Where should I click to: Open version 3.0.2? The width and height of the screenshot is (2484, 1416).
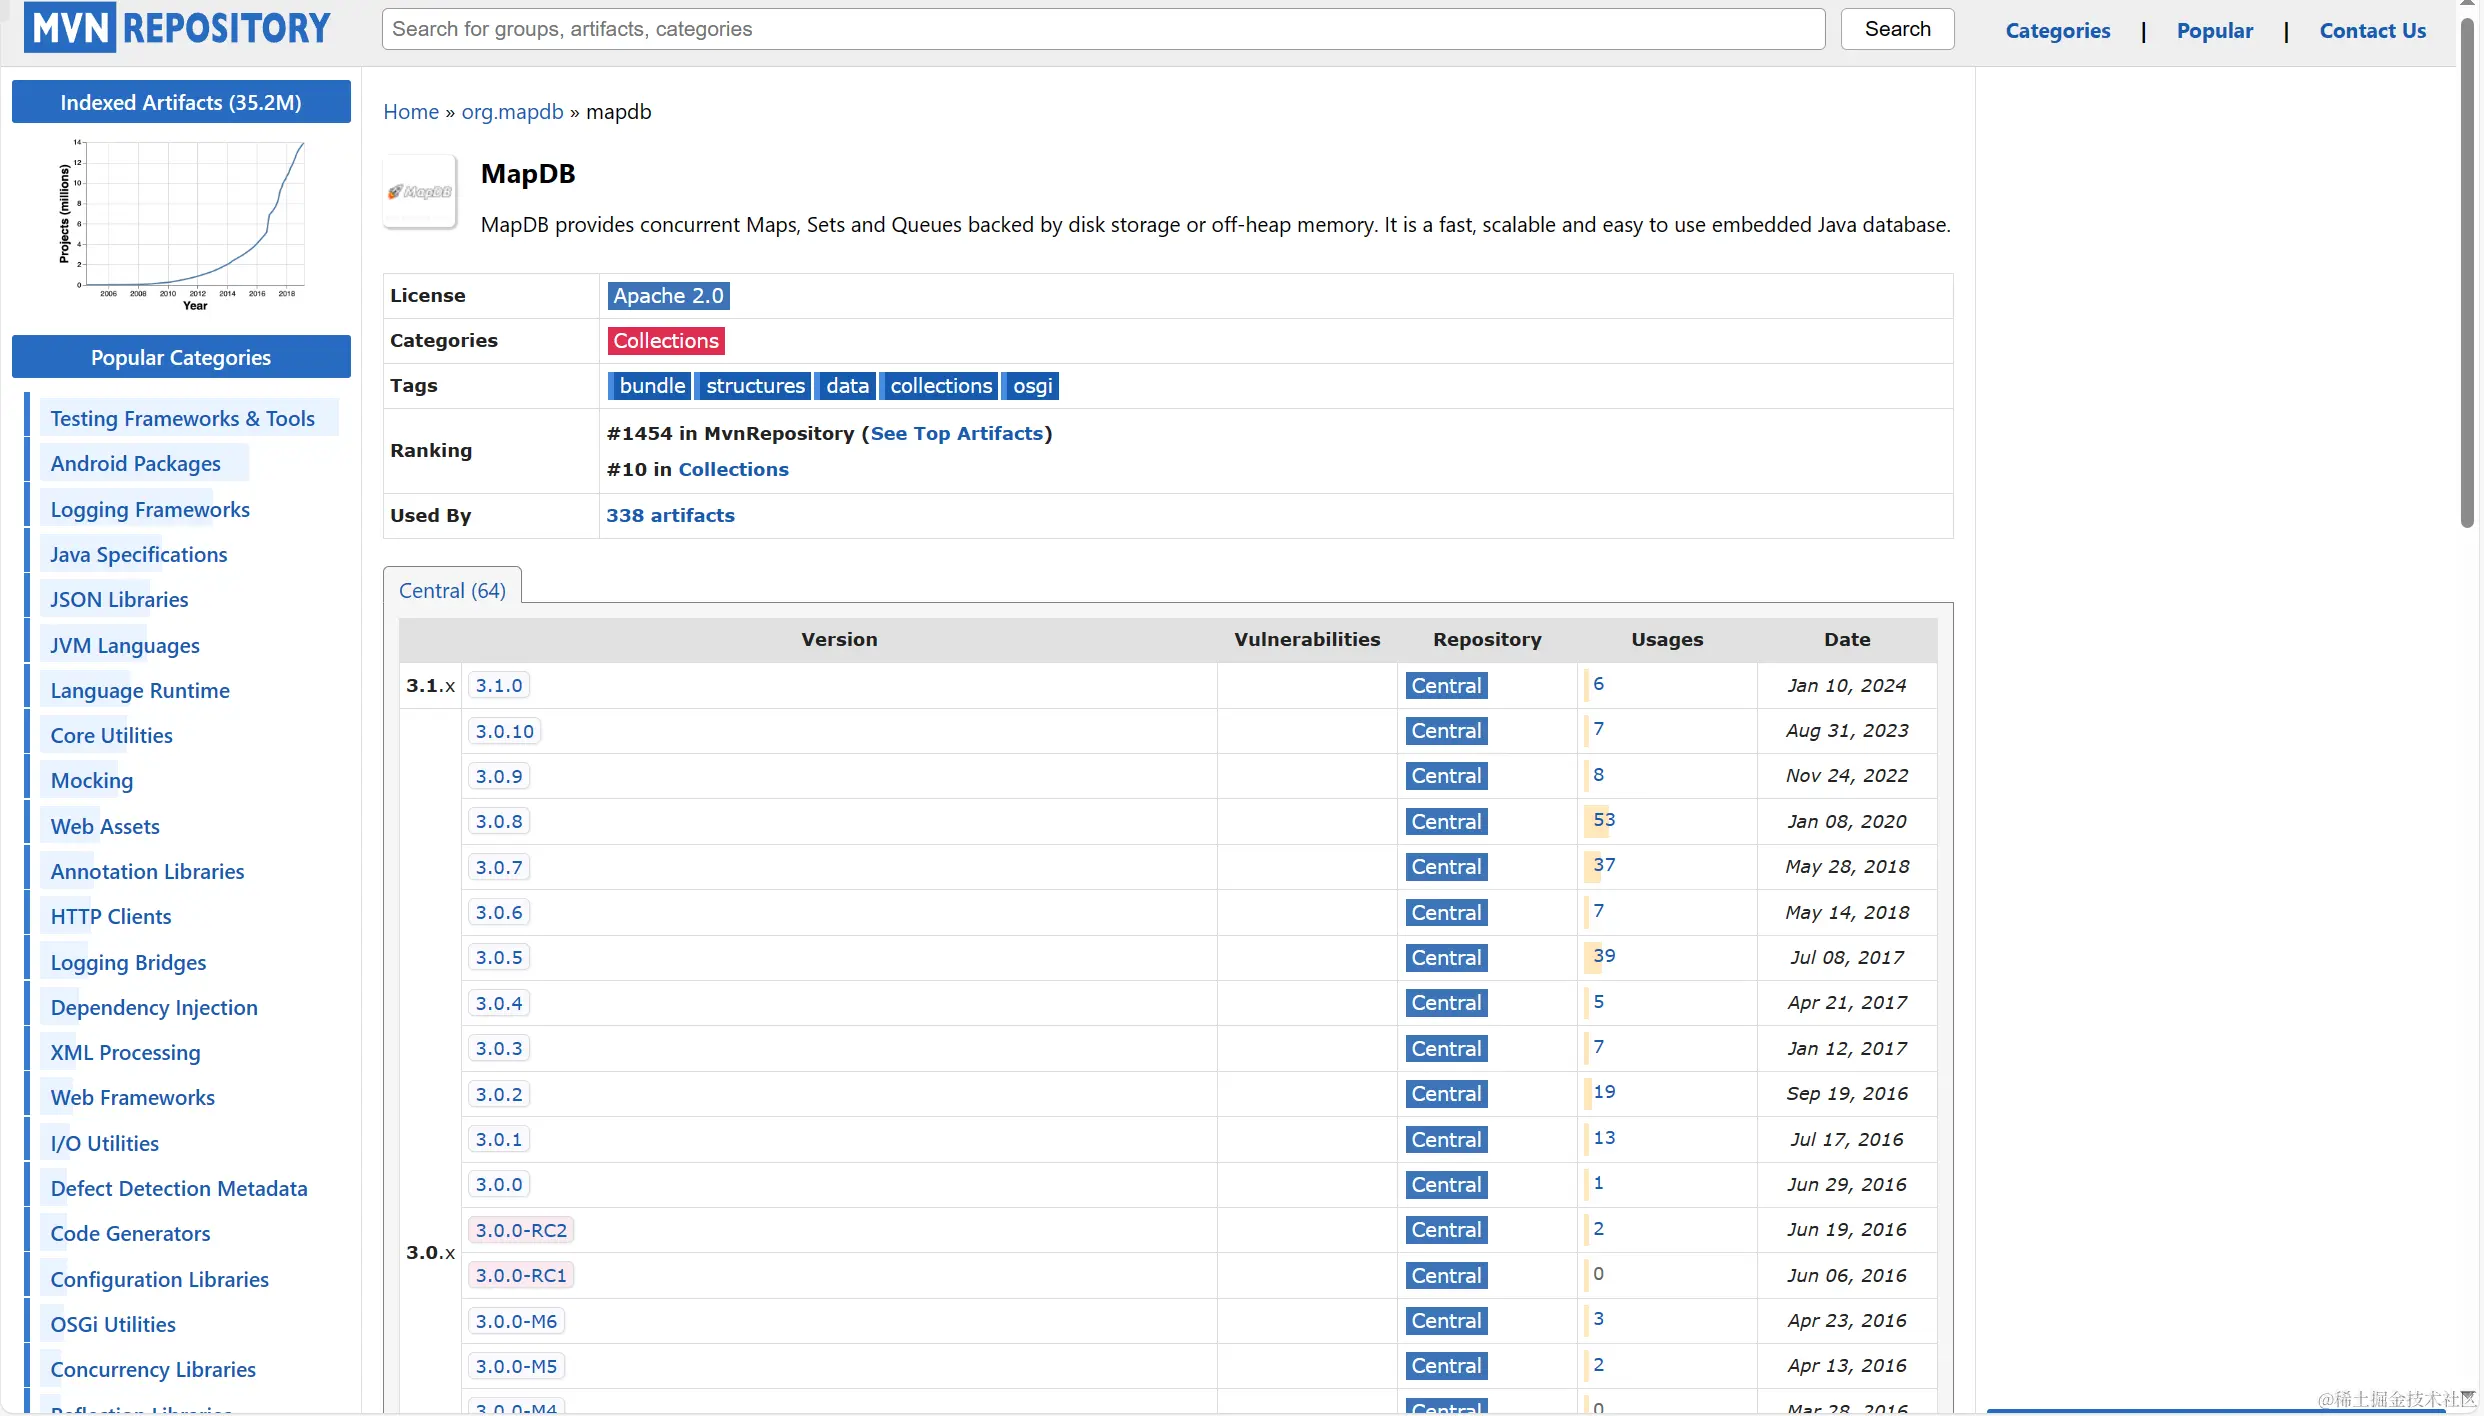499,1095
